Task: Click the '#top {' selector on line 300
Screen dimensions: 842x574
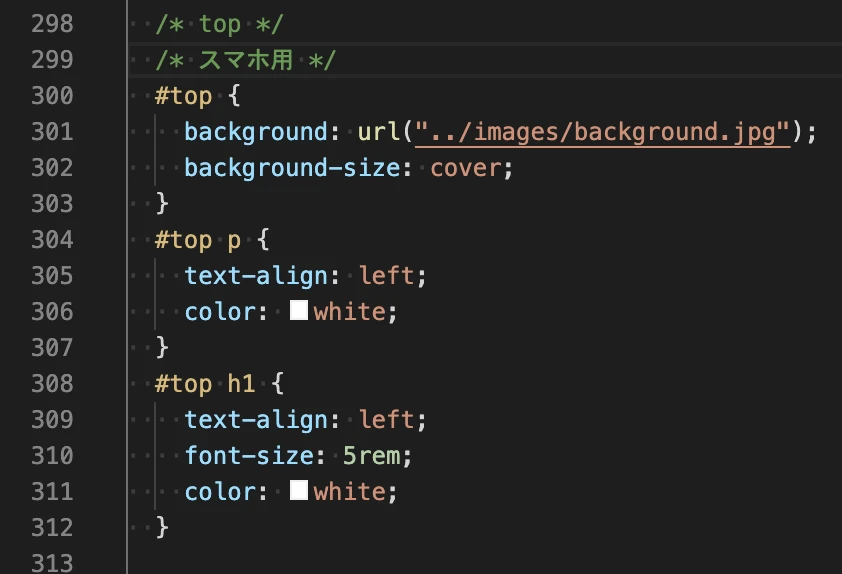Action: [x=197, y=97]
